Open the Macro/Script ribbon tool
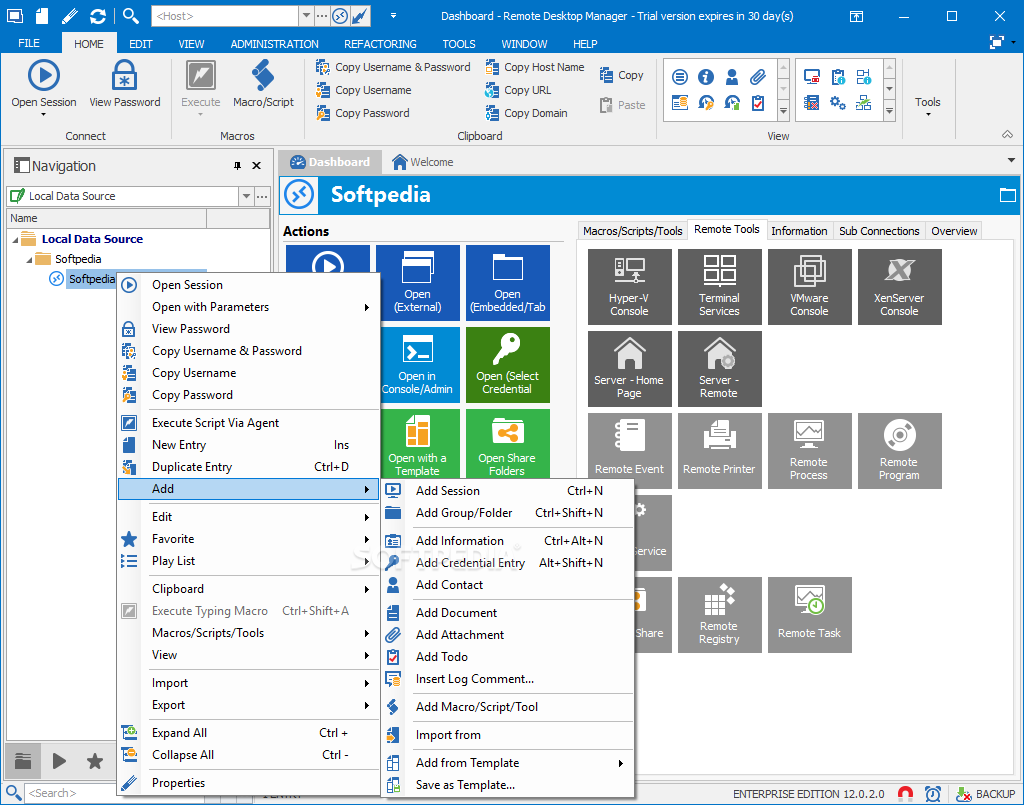Screen dimensions: 1024x805 coord(263,84)
